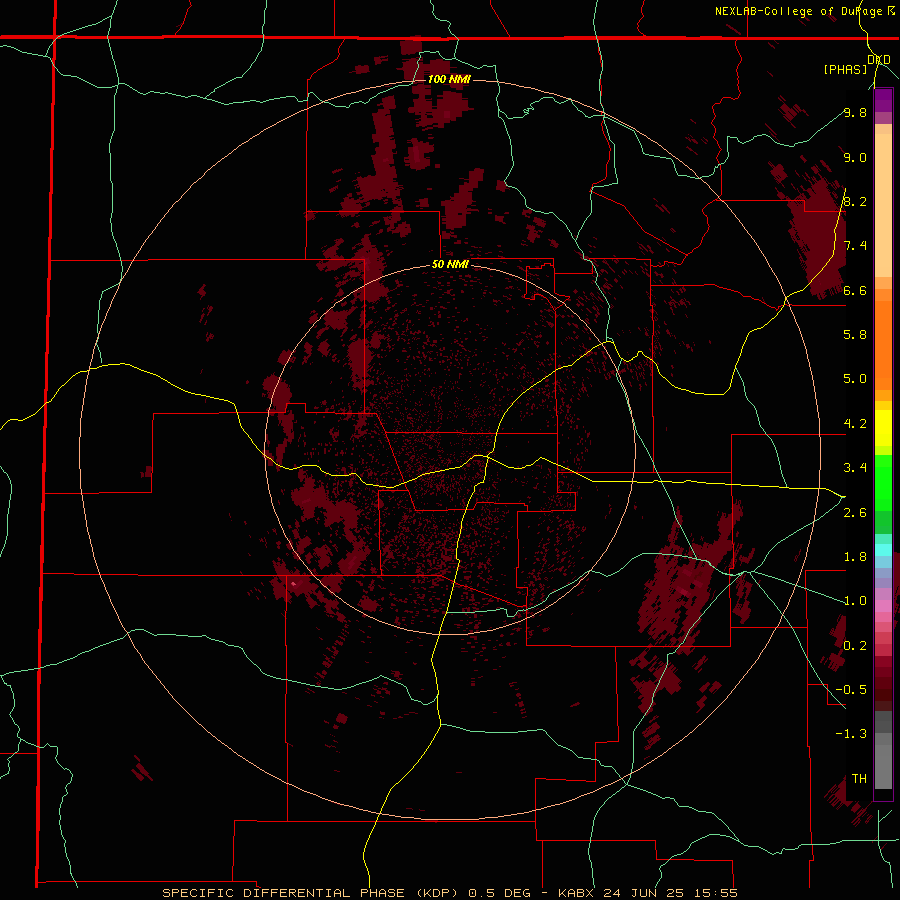The image size is (900, 900).
Task: Click the 9.0 legend value
Action: pyautogui.click(x=855, y=157)
